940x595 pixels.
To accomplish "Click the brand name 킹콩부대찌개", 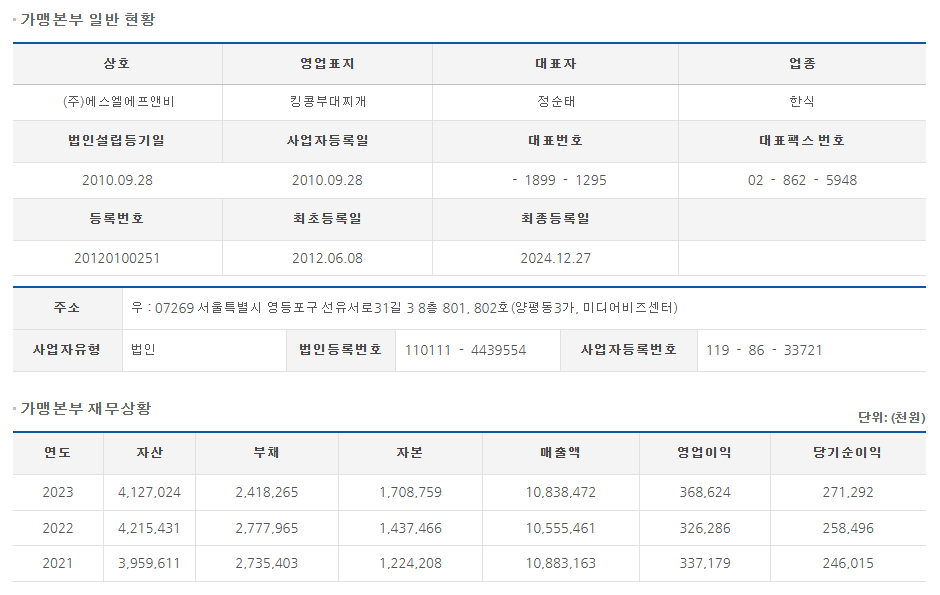I will (327, 101).
